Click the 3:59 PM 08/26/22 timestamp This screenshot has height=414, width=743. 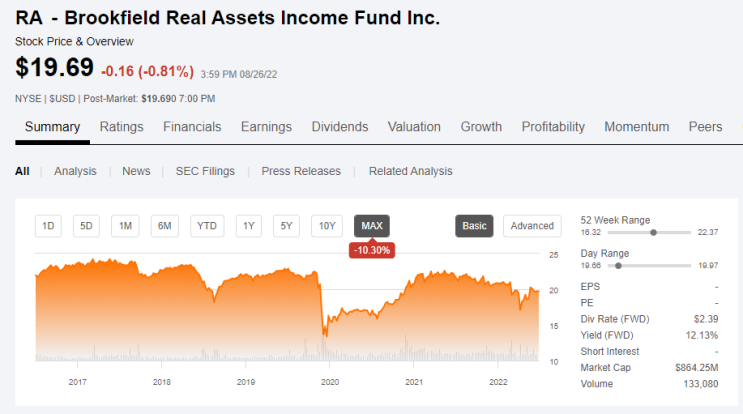239,74
